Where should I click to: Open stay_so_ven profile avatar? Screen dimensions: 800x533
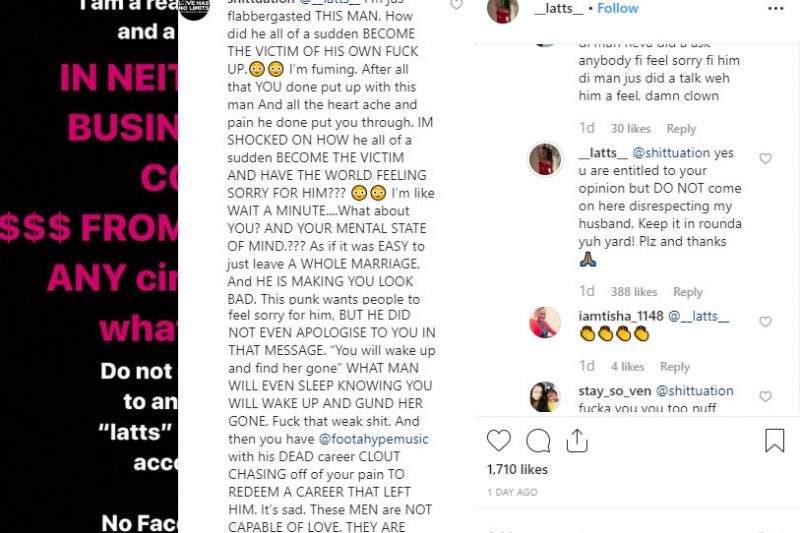click(545, 396)
